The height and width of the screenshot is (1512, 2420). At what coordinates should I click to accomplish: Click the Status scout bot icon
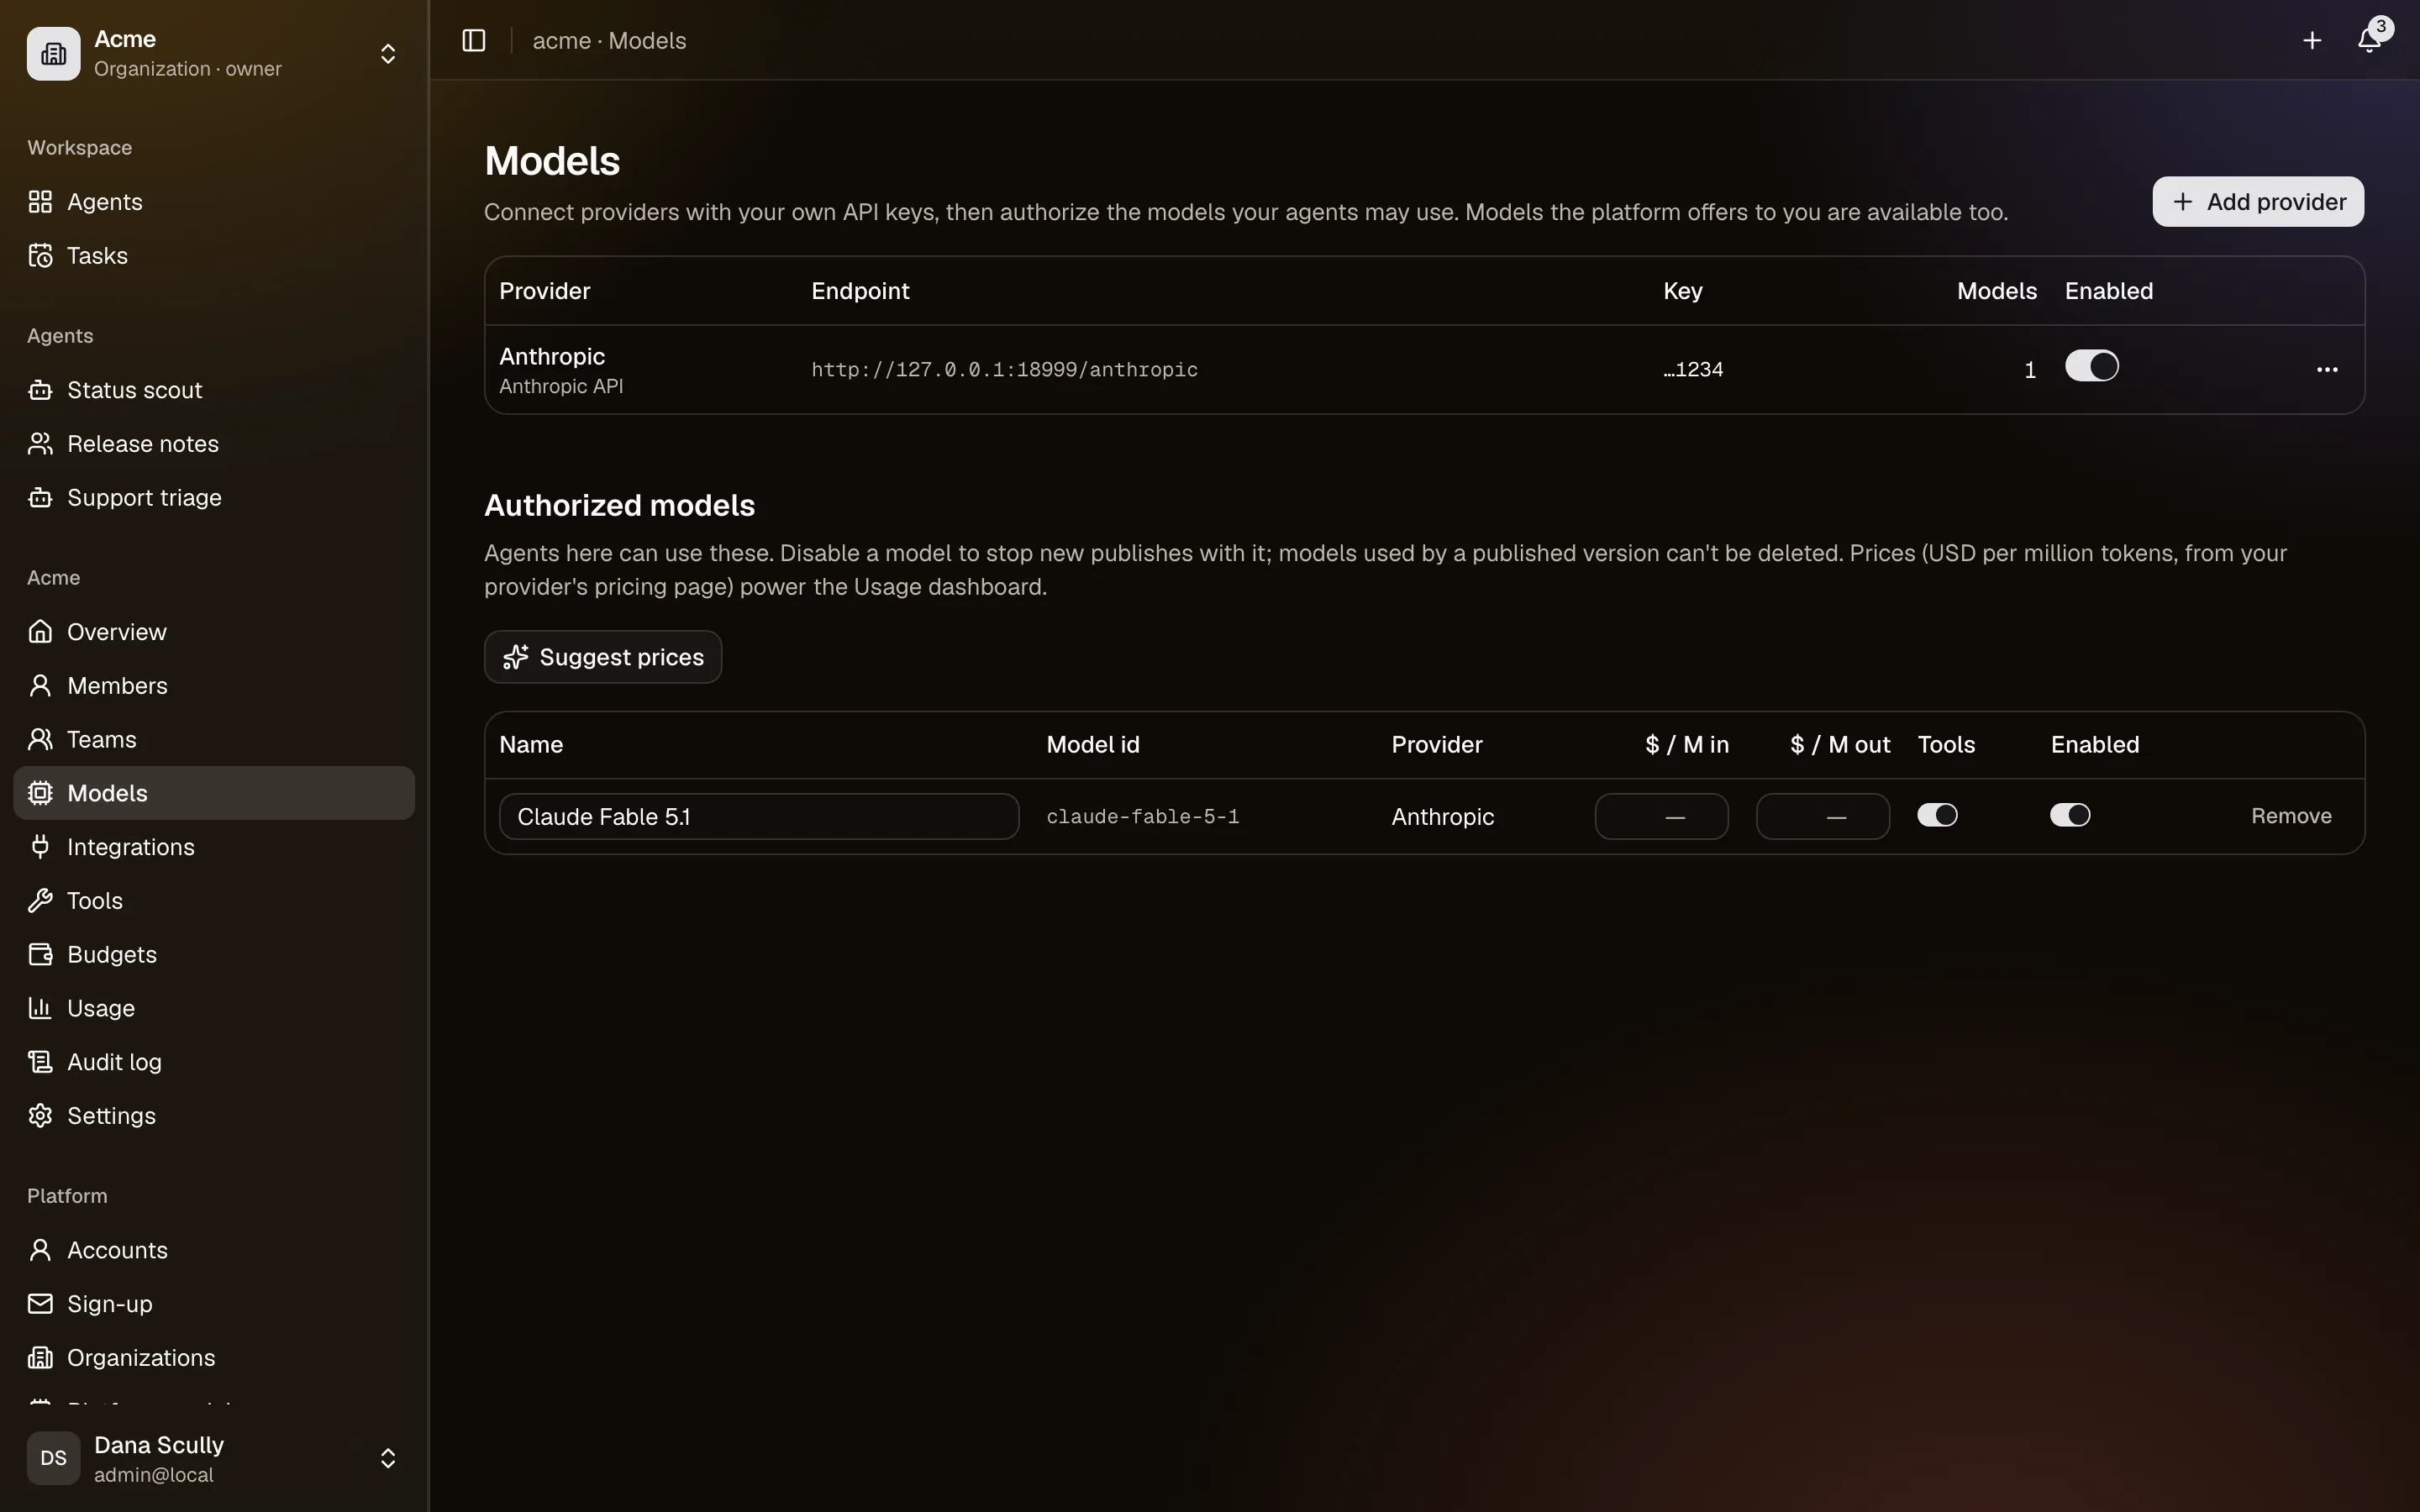(40, 390)
